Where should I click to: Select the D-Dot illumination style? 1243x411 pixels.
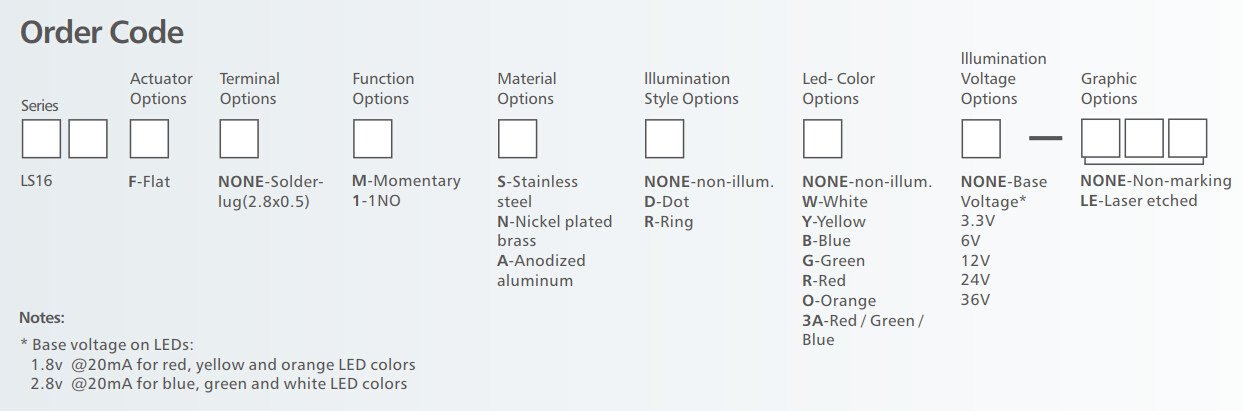click(667, 202)
